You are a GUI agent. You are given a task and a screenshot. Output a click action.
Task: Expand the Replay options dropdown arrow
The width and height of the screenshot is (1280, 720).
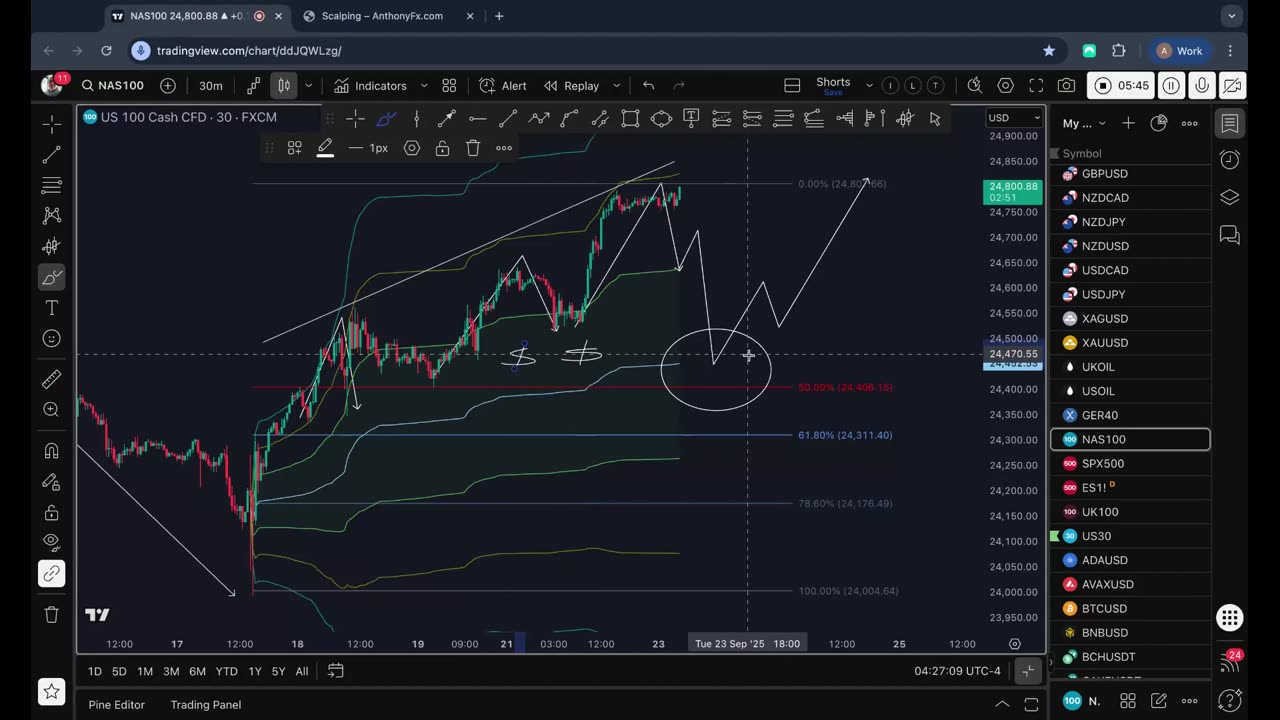pos(616,86)
